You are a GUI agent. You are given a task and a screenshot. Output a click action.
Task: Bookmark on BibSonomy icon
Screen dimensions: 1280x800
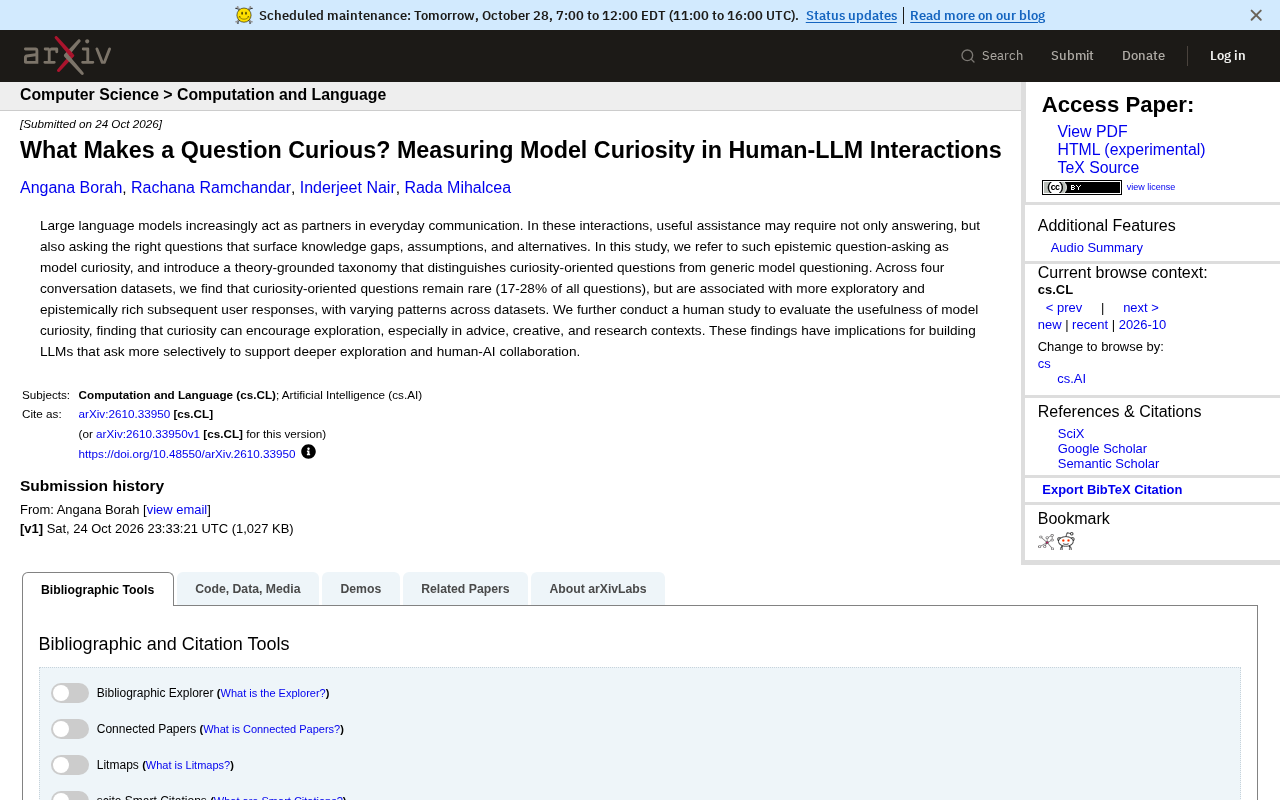(x=1046, y=541)
